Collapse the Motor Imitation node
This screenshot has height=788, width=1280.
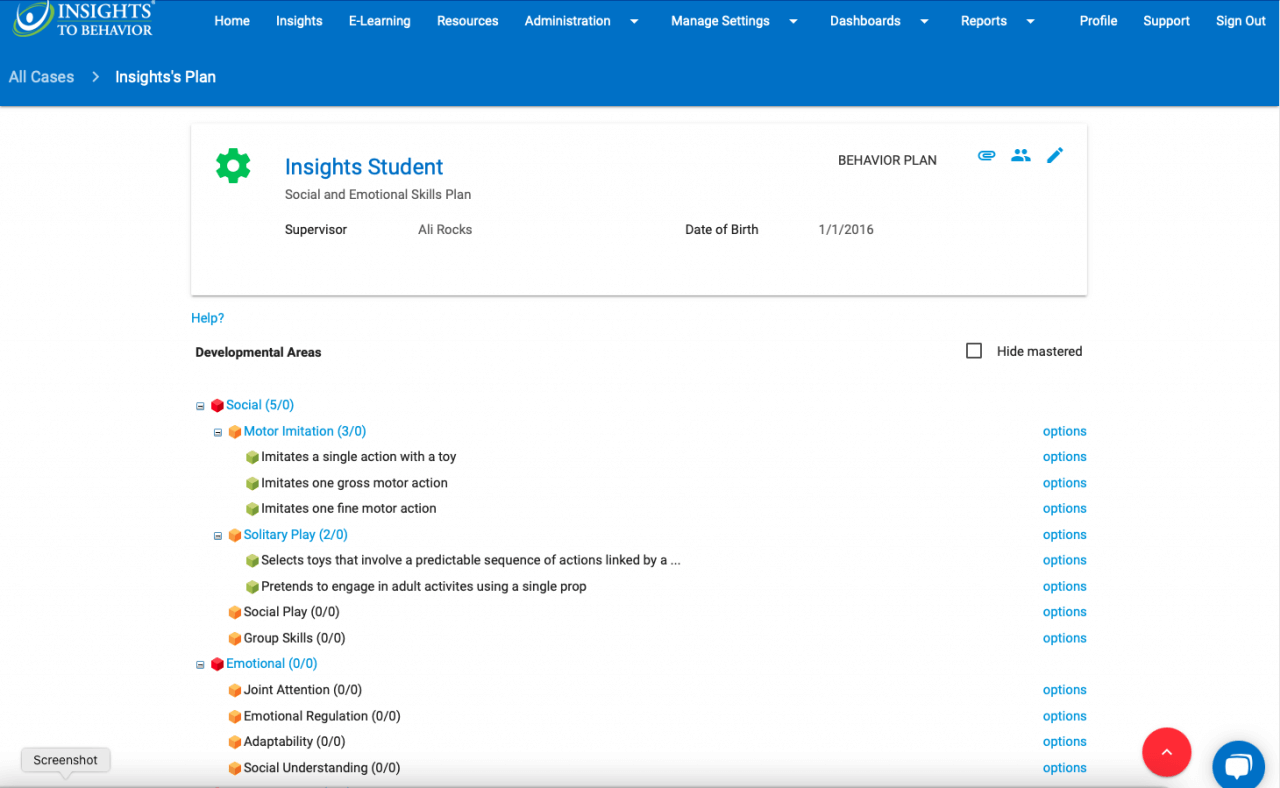[218, 432]
